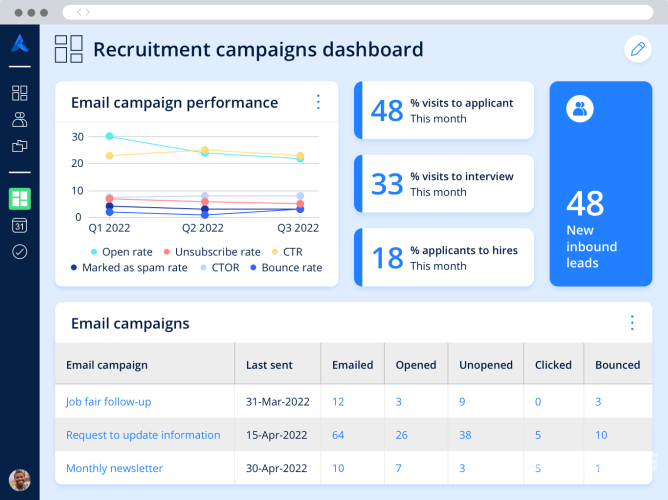Open the Email campaigns table three-dot menu

(x=632, y=323)
